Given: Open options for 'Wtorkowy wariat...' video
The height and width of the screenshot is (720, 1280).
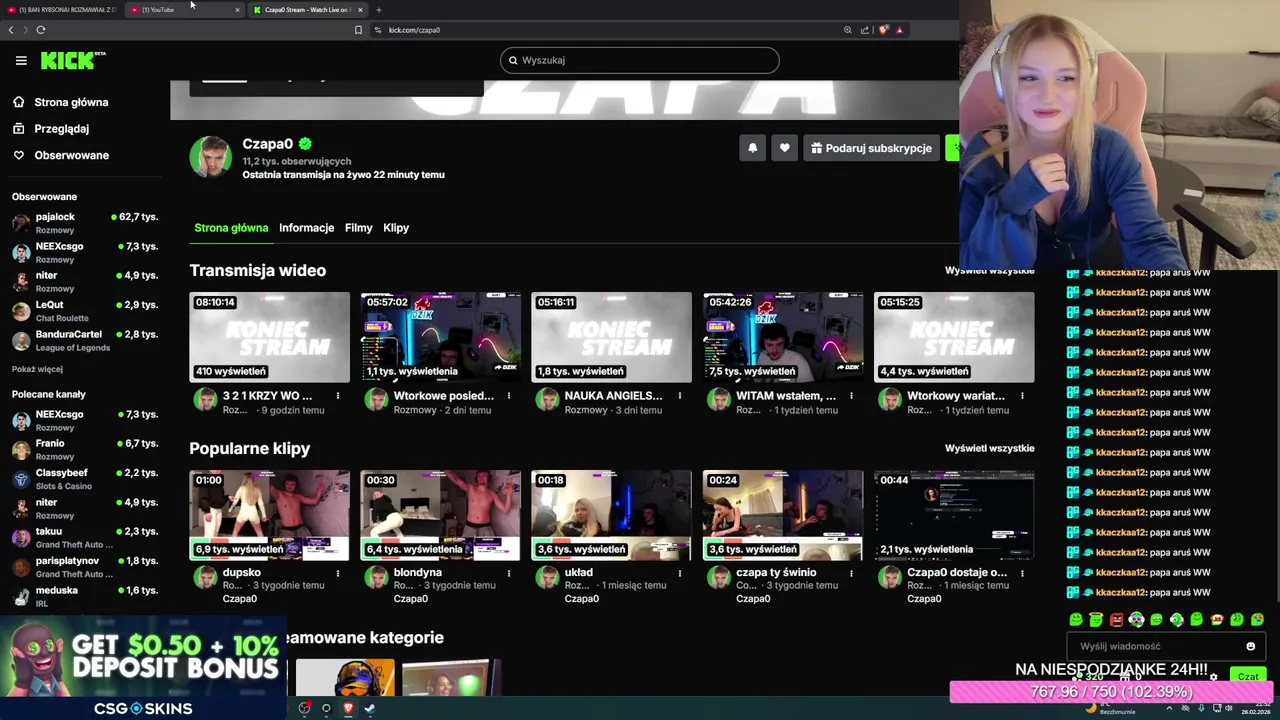Looking at the screenshot, I should coord(1022,396).
